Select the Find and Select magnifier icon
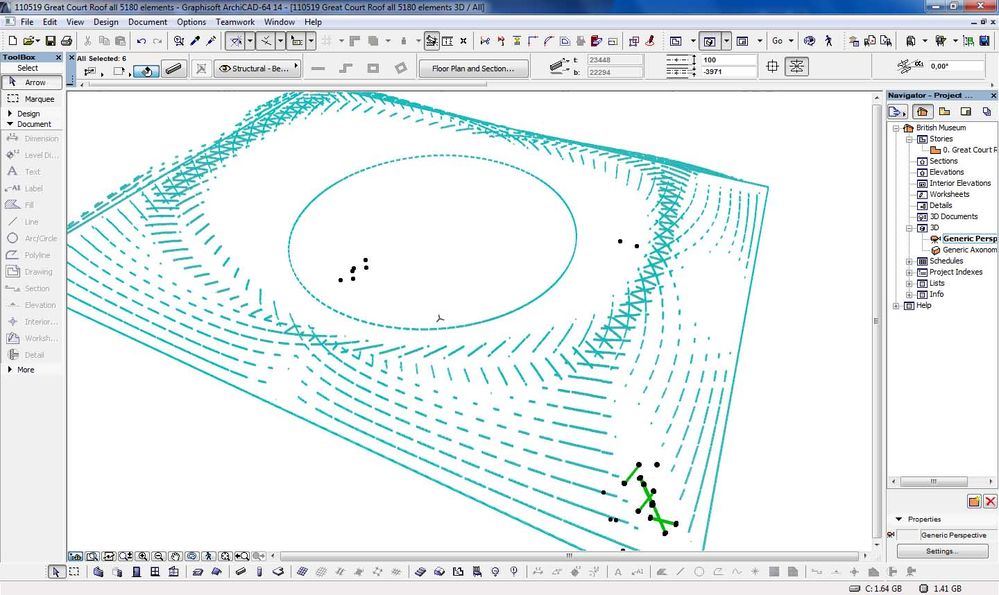 tap(178, 41)
